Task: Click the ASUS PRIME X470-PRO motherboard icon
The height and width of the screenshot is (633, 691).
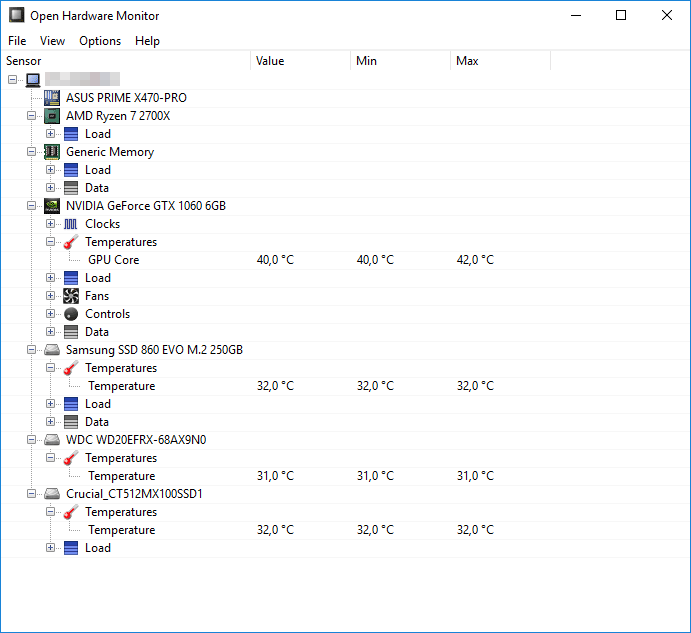Action: 52,98
